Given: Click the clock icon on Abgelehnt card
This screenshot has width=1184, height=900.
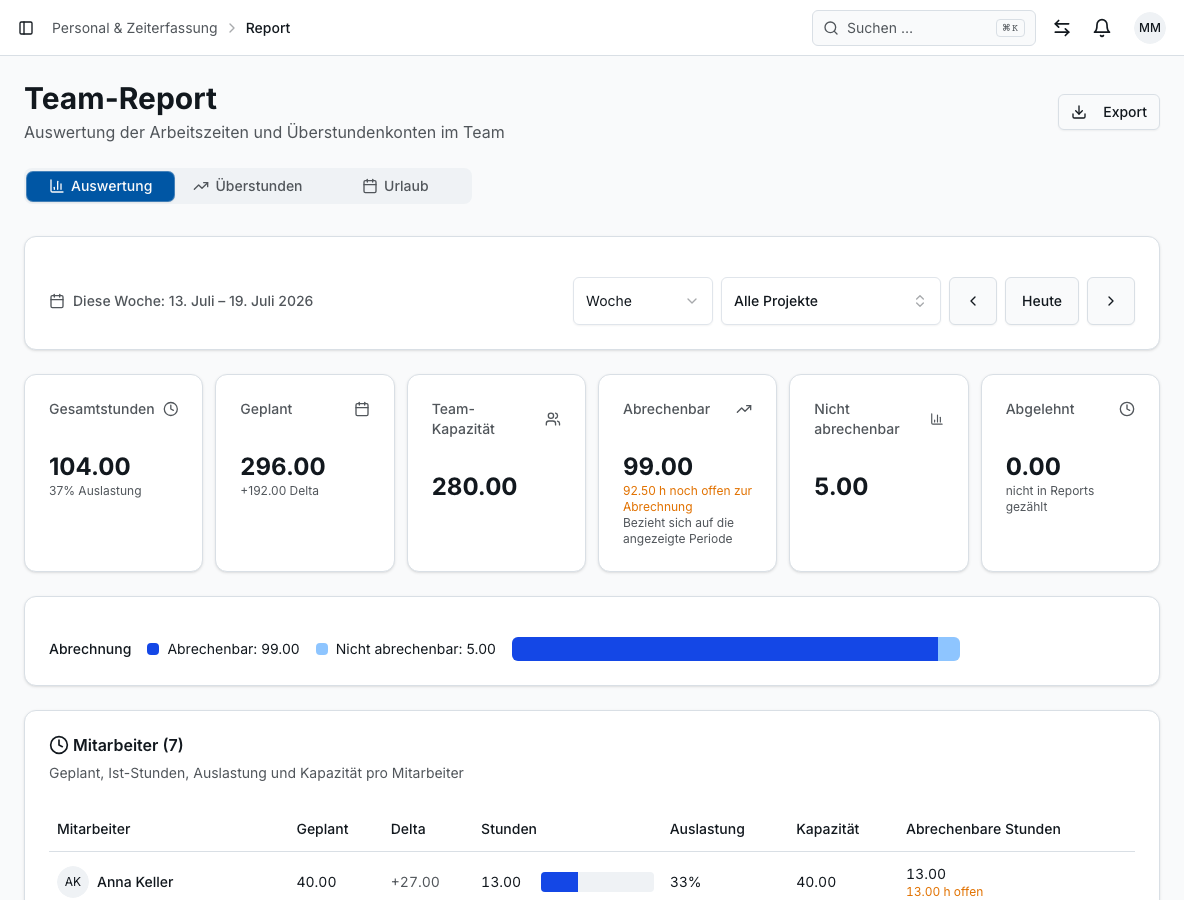Looking at the screenshot, I should tap(1127, 409).
